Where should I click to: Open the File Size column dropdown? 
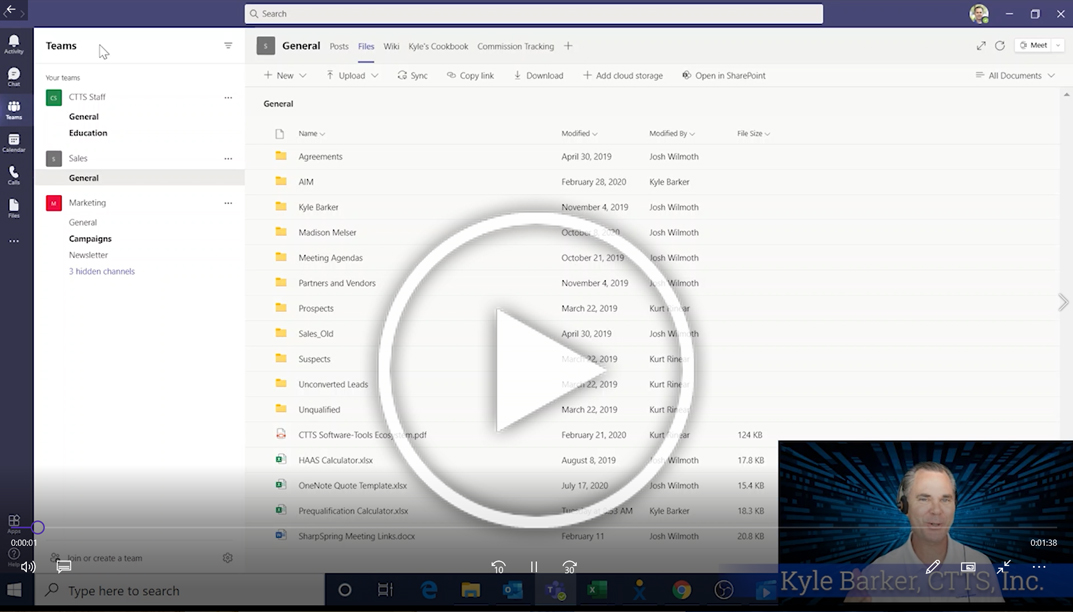coord(753,133)
